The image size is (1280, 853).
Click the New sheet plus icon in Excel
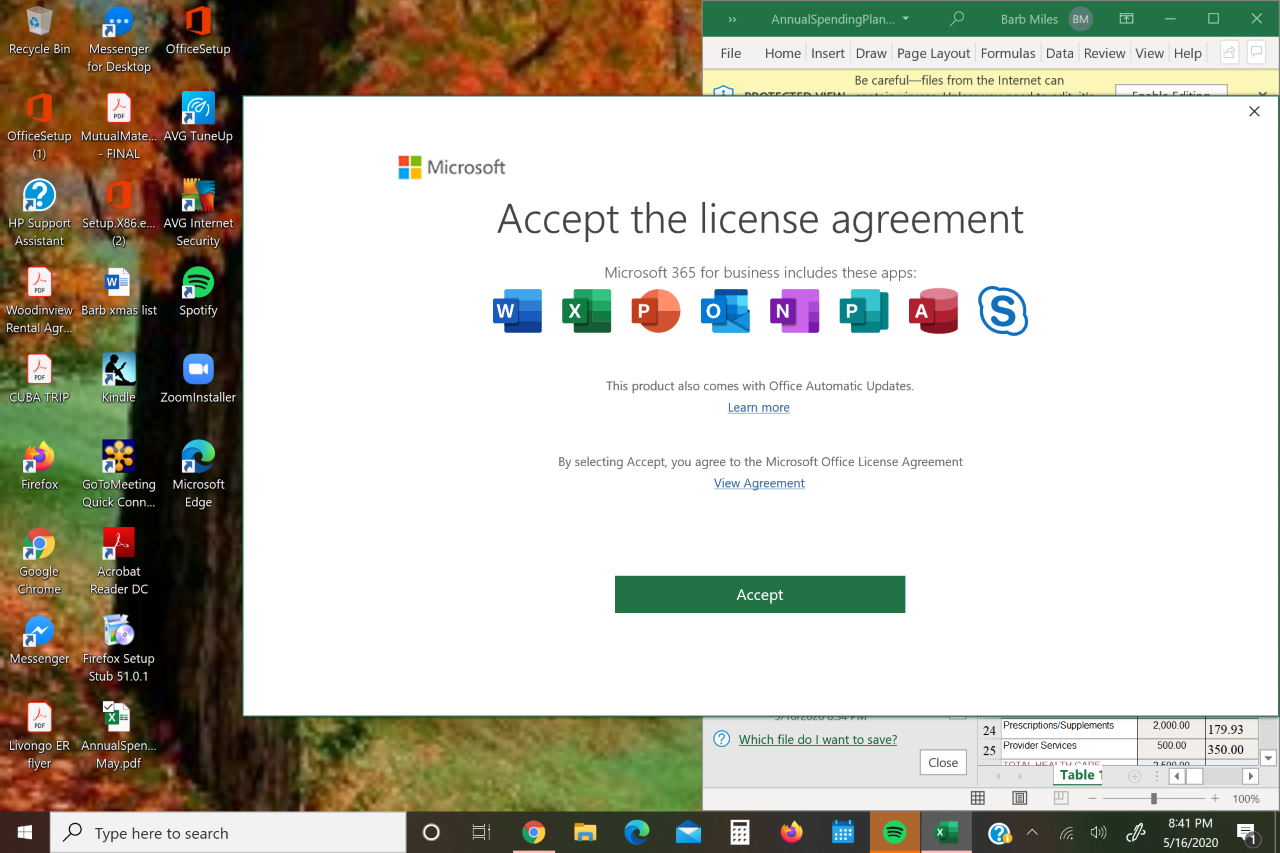(x=1134, y=776)
